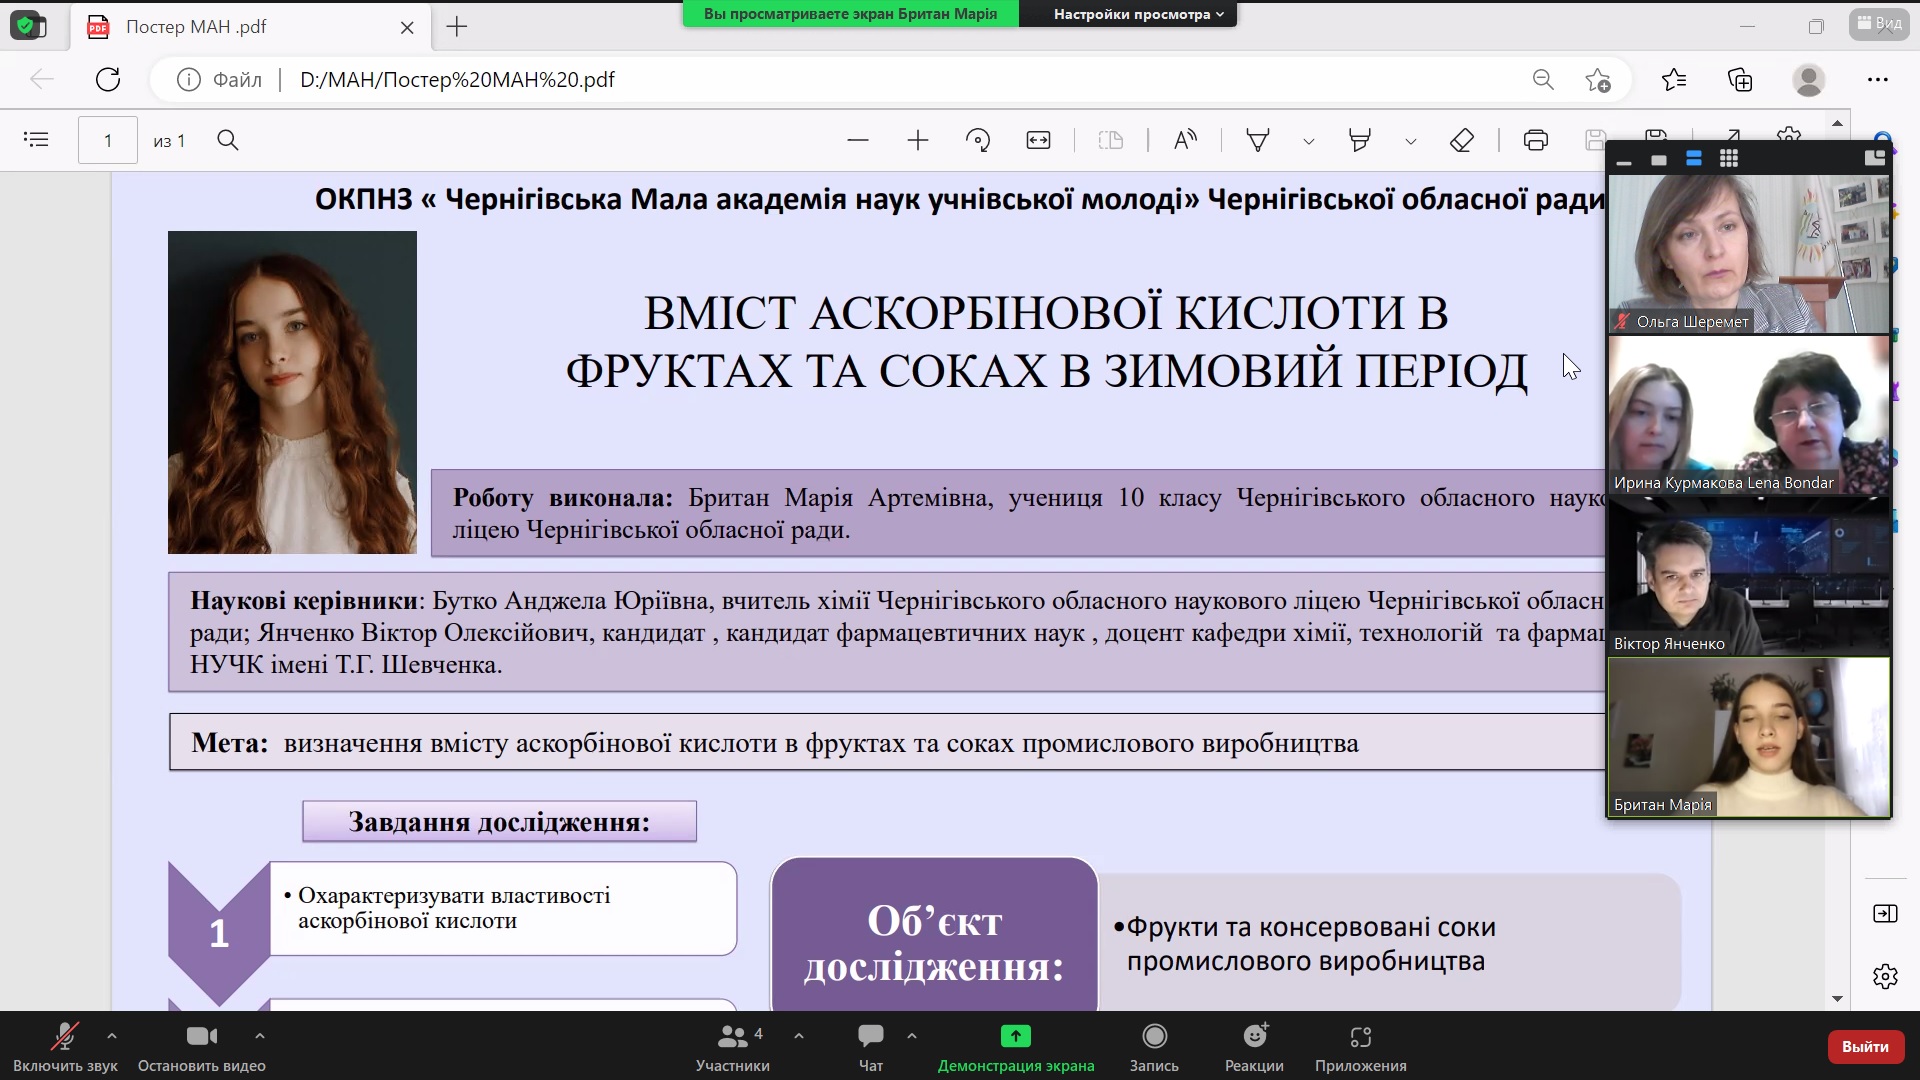
Task: Click Демонстрация экрана share button
Action: click(x=1015, y=1047)
